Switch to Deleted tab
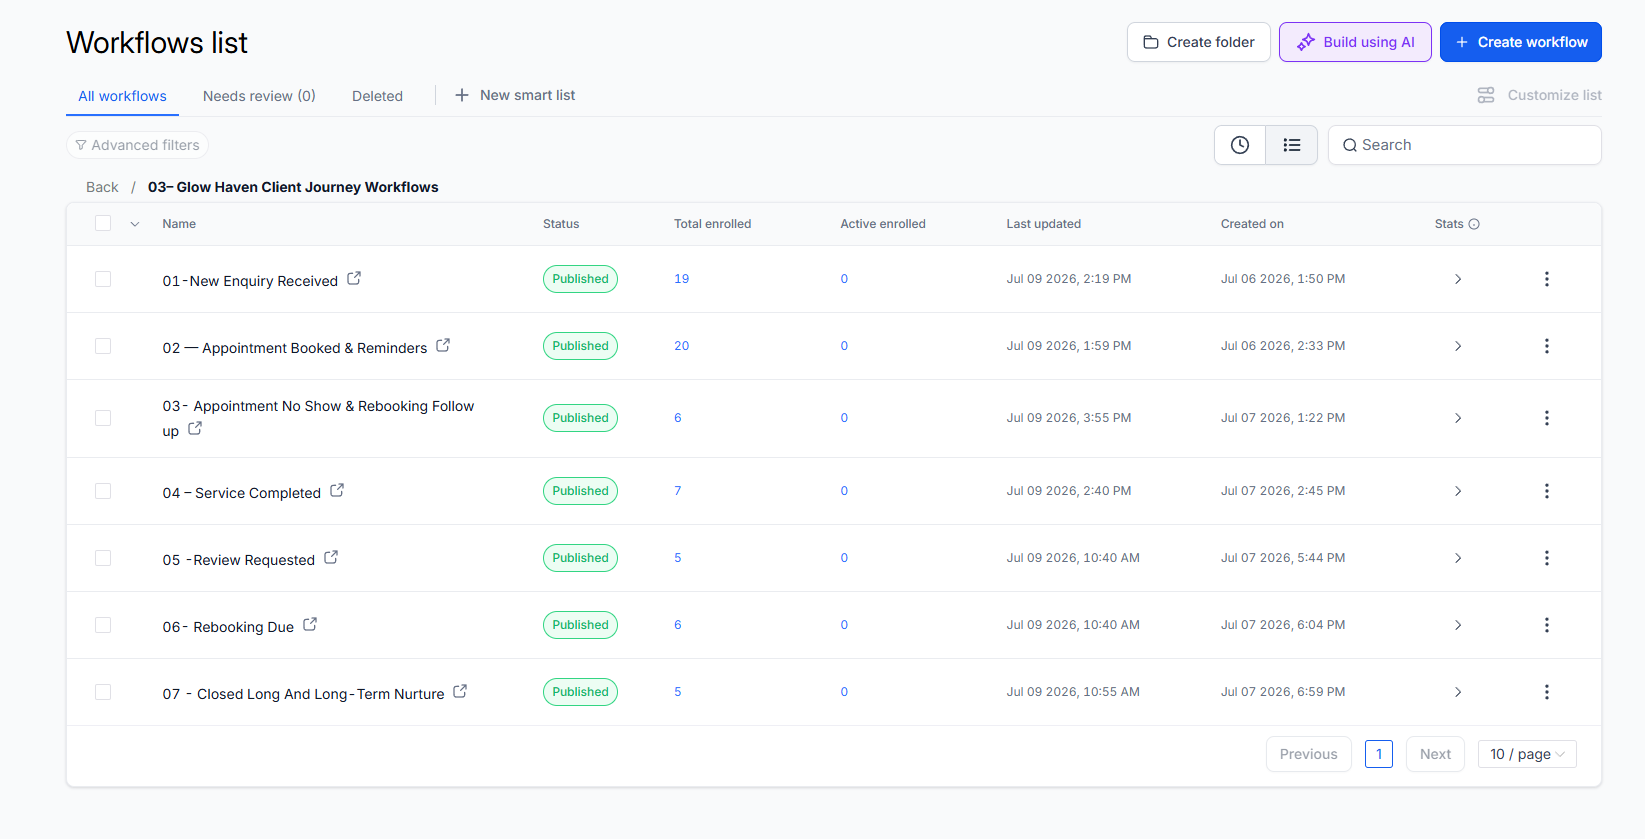The width and height of the screenshot is (1645, 839). coord(377,96)
